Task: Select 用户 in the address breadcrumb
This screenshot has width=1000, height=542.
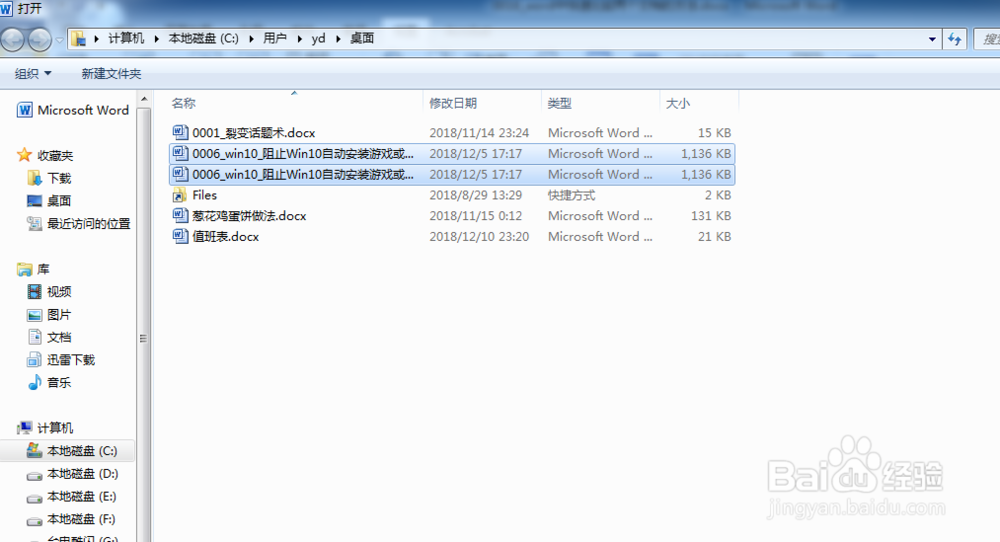Action: 275,38
